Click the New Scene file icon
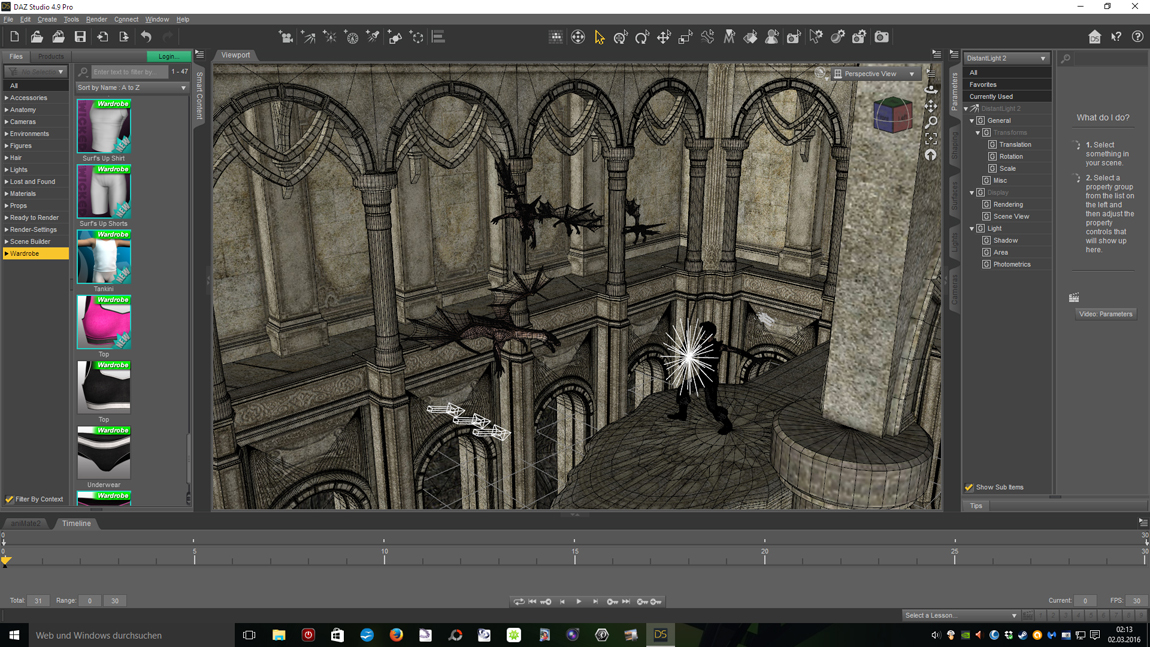 click(15, 37)
